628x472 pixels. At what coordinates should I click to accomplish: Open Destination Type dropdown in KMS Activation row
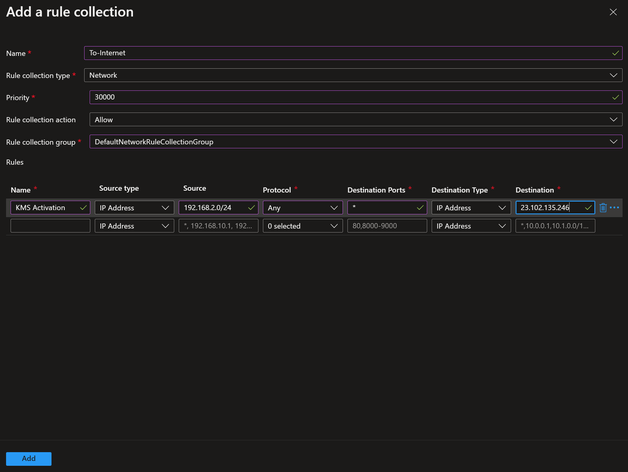pyautogui.click(x=471, y=208)
